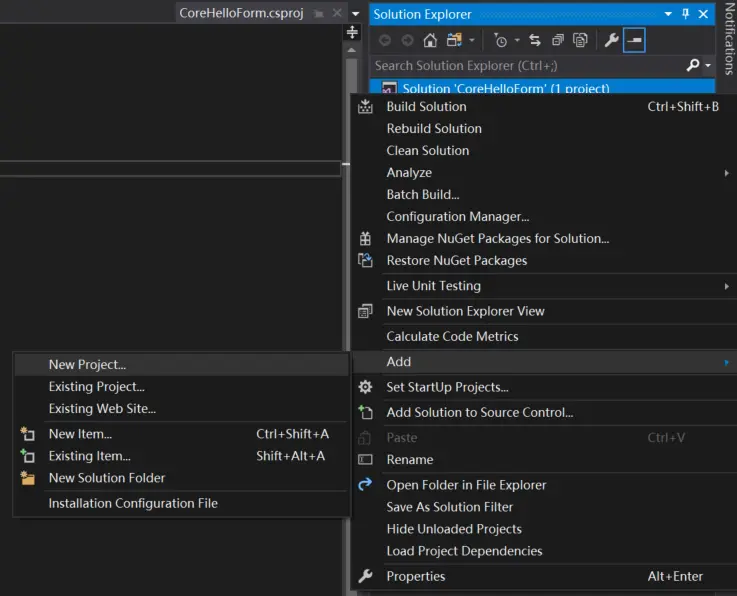Expand the Analyze submenu

pos(544,173)
